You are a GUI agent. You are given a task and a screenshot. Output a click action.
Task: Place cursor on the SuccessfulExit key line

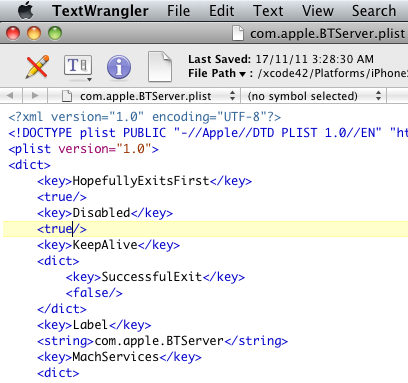click(x=155, y=277)
